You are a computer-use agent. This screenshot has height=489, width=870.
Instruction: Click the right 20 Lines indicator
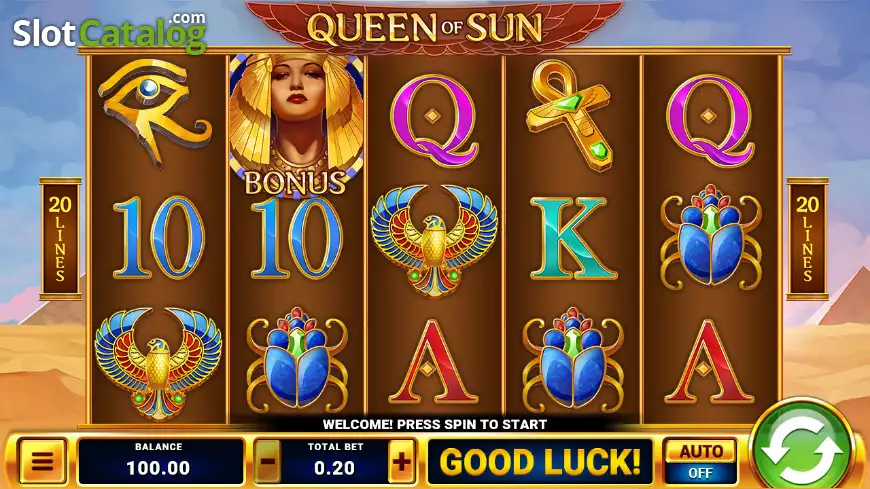(x=807, y=239)
